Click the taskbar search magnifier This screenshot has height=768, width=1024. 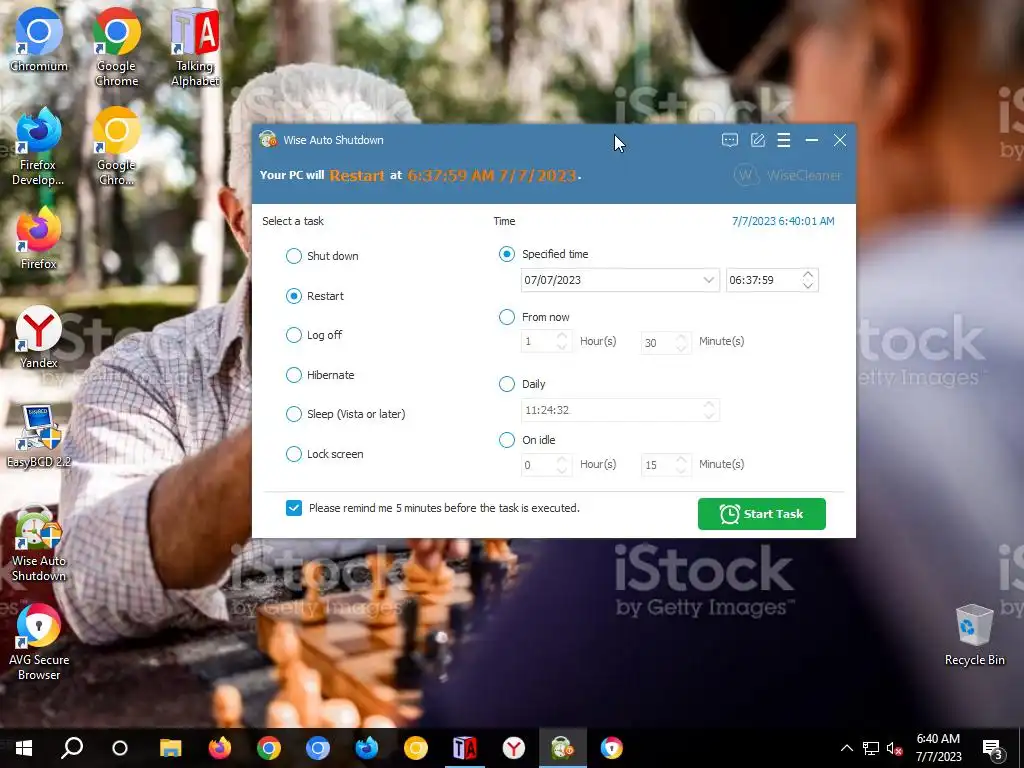pos(72,748)
